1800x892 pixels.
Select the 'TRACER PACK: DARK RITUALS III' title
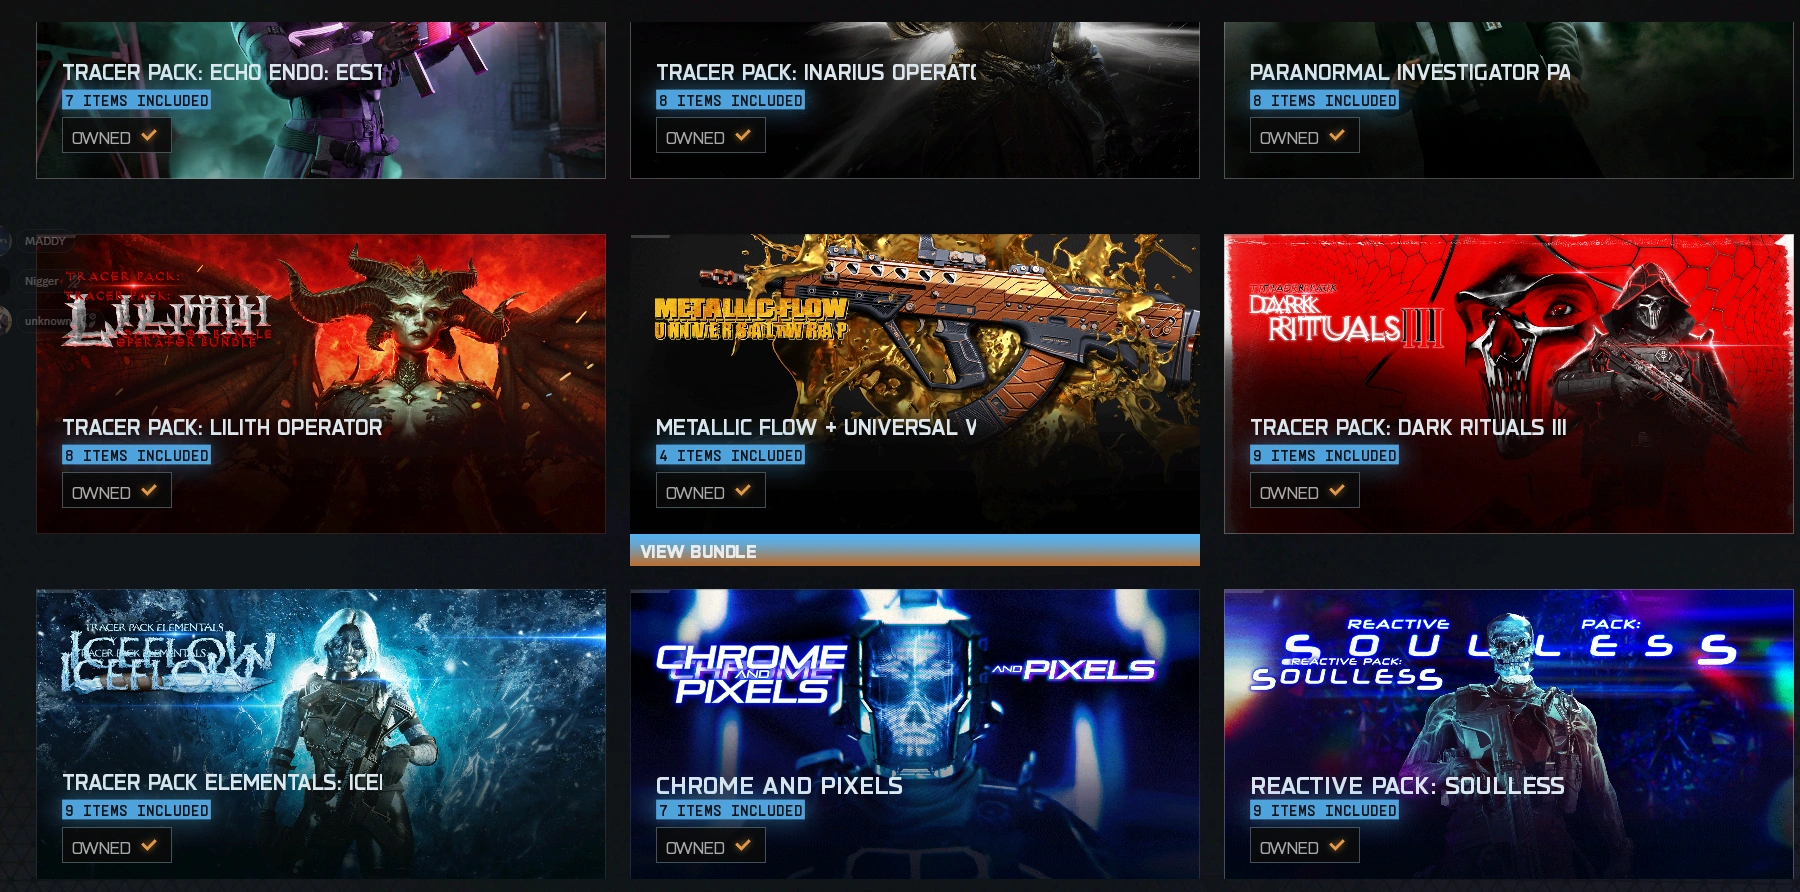coord(1408,427)
